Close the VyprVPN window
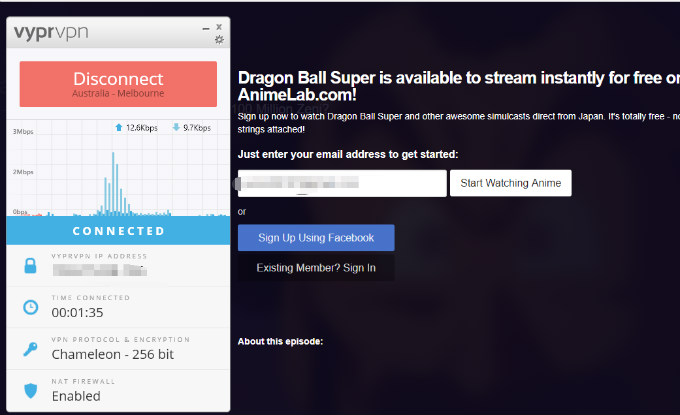 click(219, 27)
